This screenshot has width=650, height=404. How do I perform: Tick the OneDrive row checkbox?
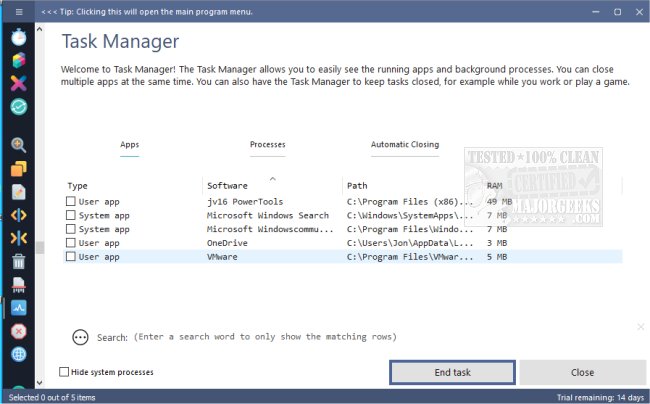(71, 243)
